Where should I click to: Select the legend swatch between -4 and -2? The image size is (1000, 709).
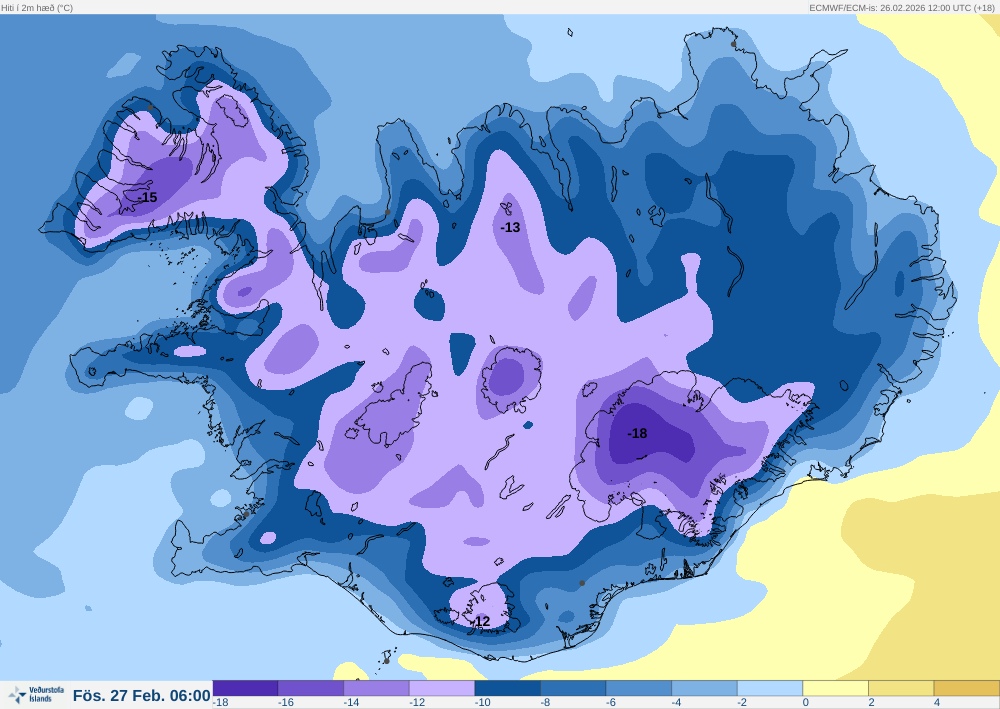pyautogui.click(x=705, y=688)
